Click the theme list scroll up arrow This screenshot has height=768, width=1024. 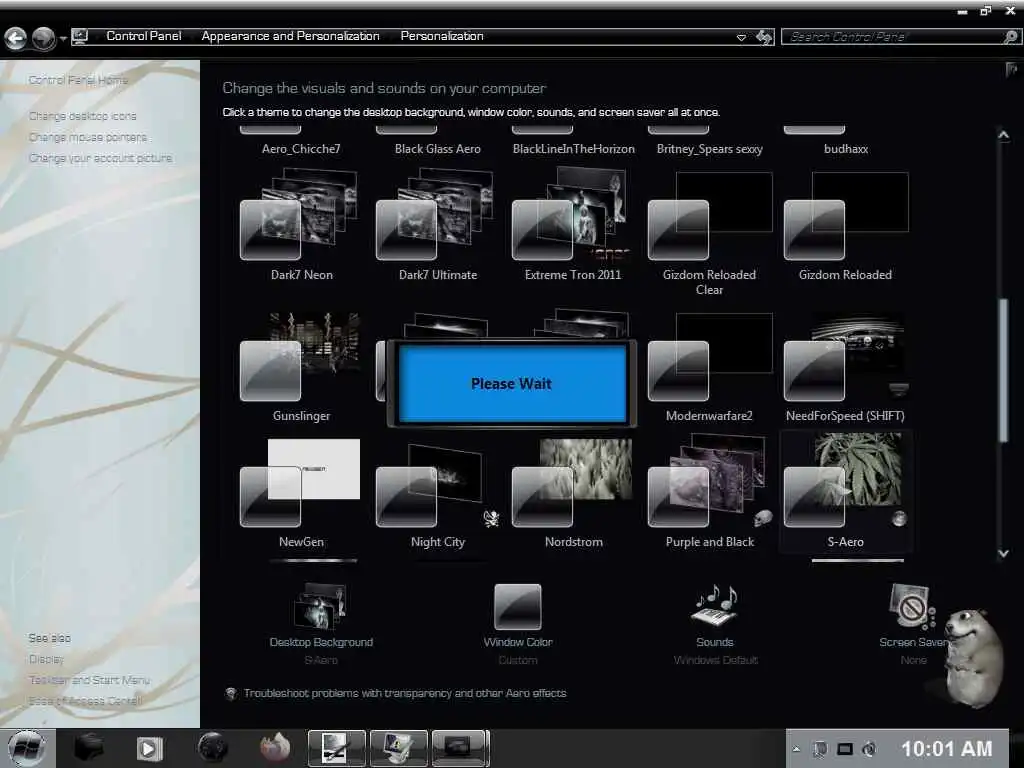coord(1004,135)
